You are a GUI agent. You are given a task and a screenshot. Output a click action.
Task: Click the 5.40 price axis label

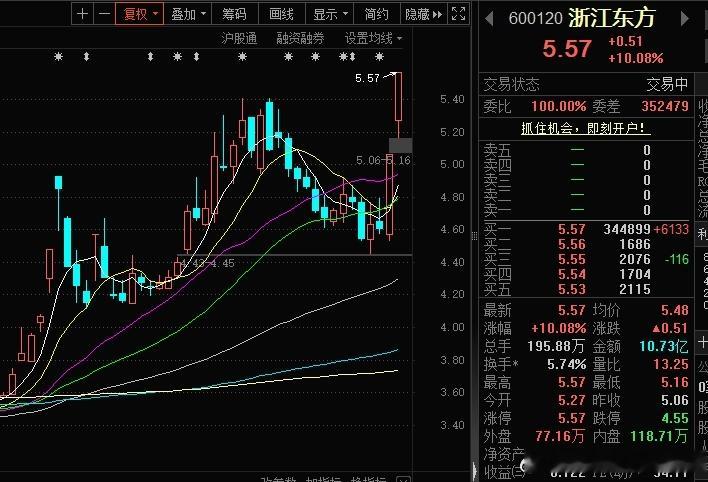pyautogui.click(x=452, y=99)
